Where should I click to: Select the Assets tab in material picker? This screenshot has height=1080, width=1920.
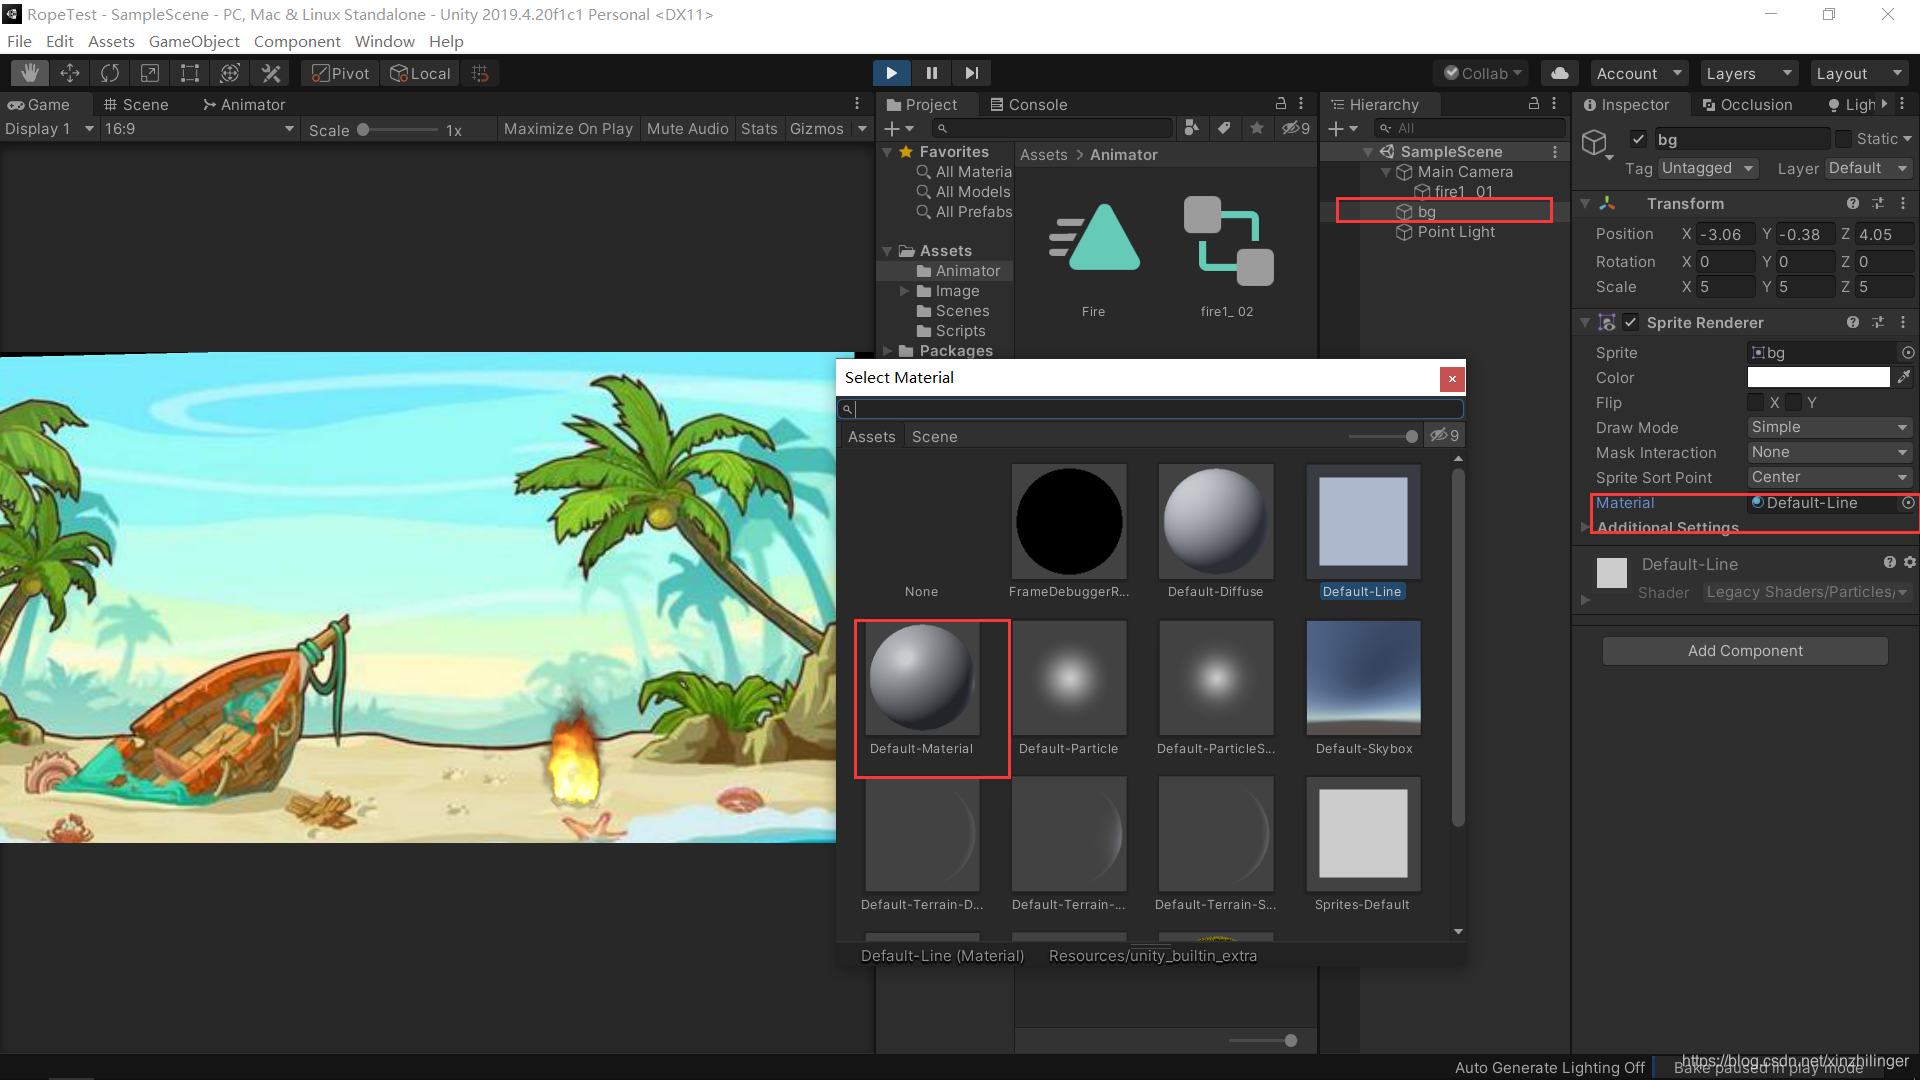(x=869, y=435)
